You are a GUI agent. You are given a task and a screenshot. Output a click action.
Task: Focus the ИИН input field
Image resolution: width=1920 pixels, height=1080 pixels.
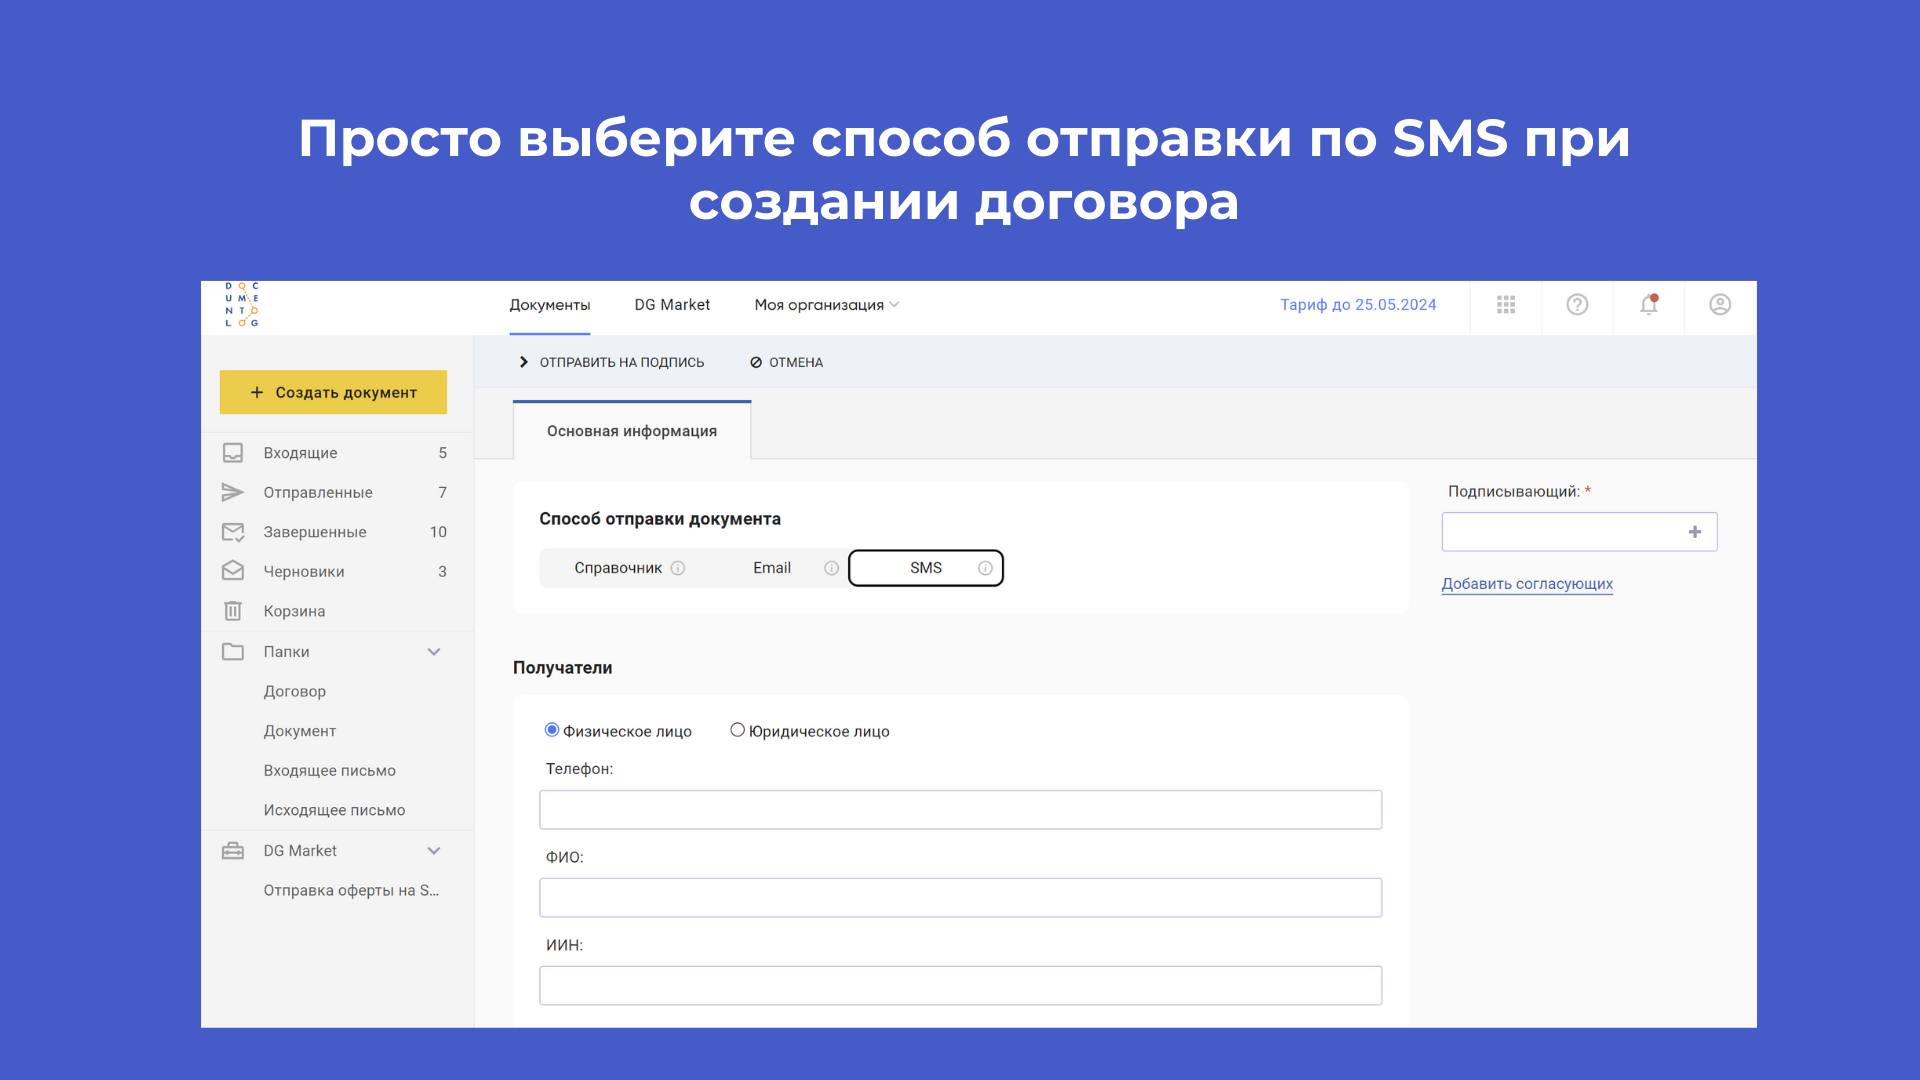(961, 986)
